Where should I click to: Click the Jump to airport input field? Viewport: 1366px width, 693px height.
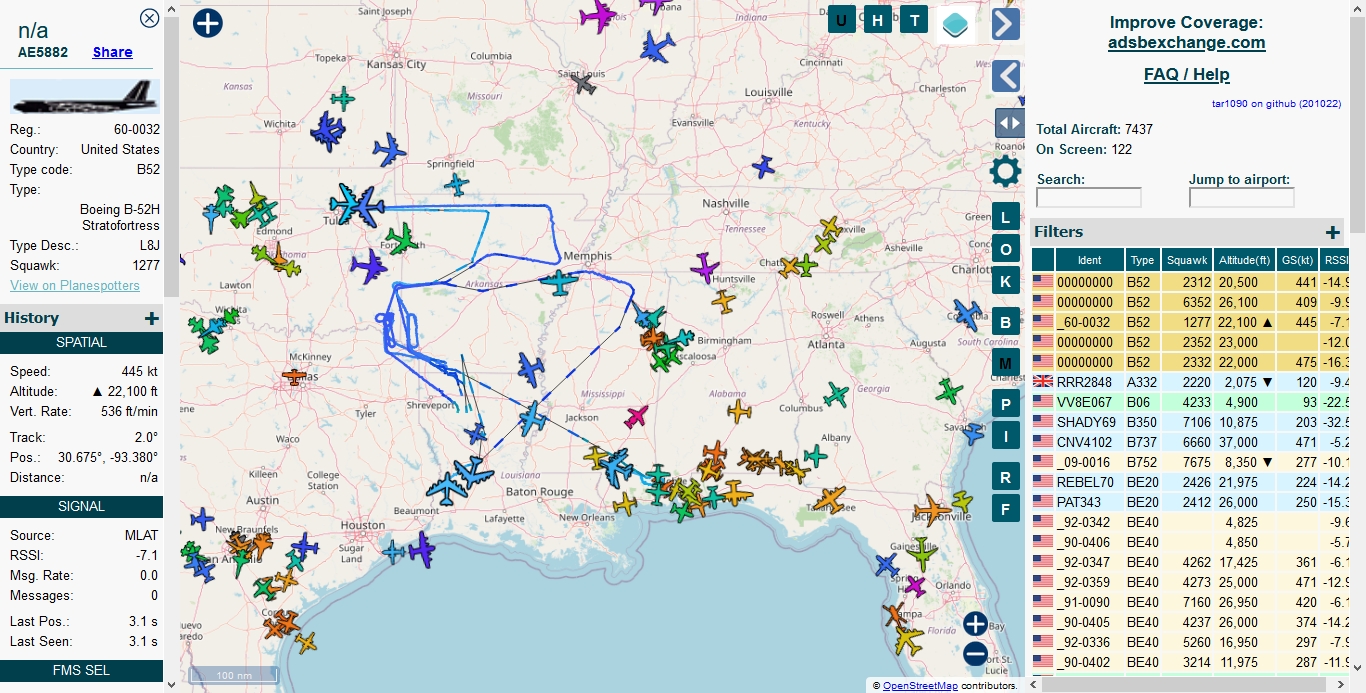tap(1241, 198)
